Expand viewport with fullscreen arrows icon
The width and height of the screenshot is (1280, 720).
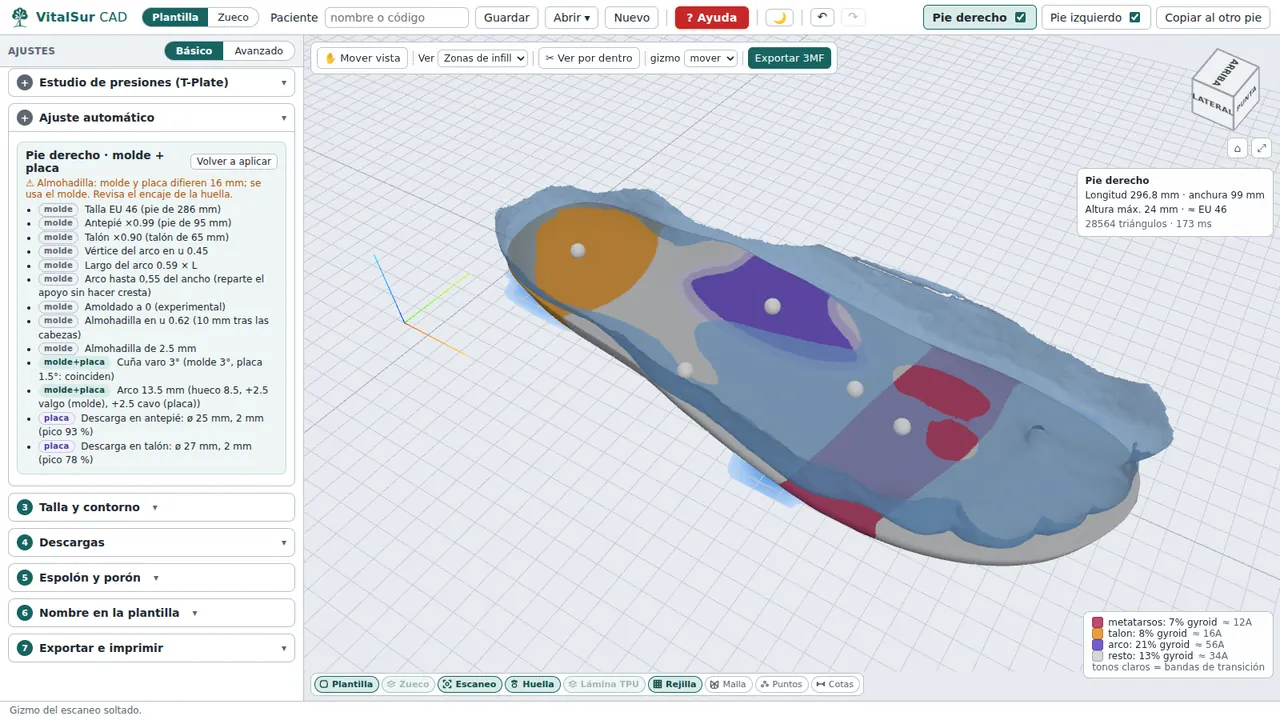(x=1261, y=148)
